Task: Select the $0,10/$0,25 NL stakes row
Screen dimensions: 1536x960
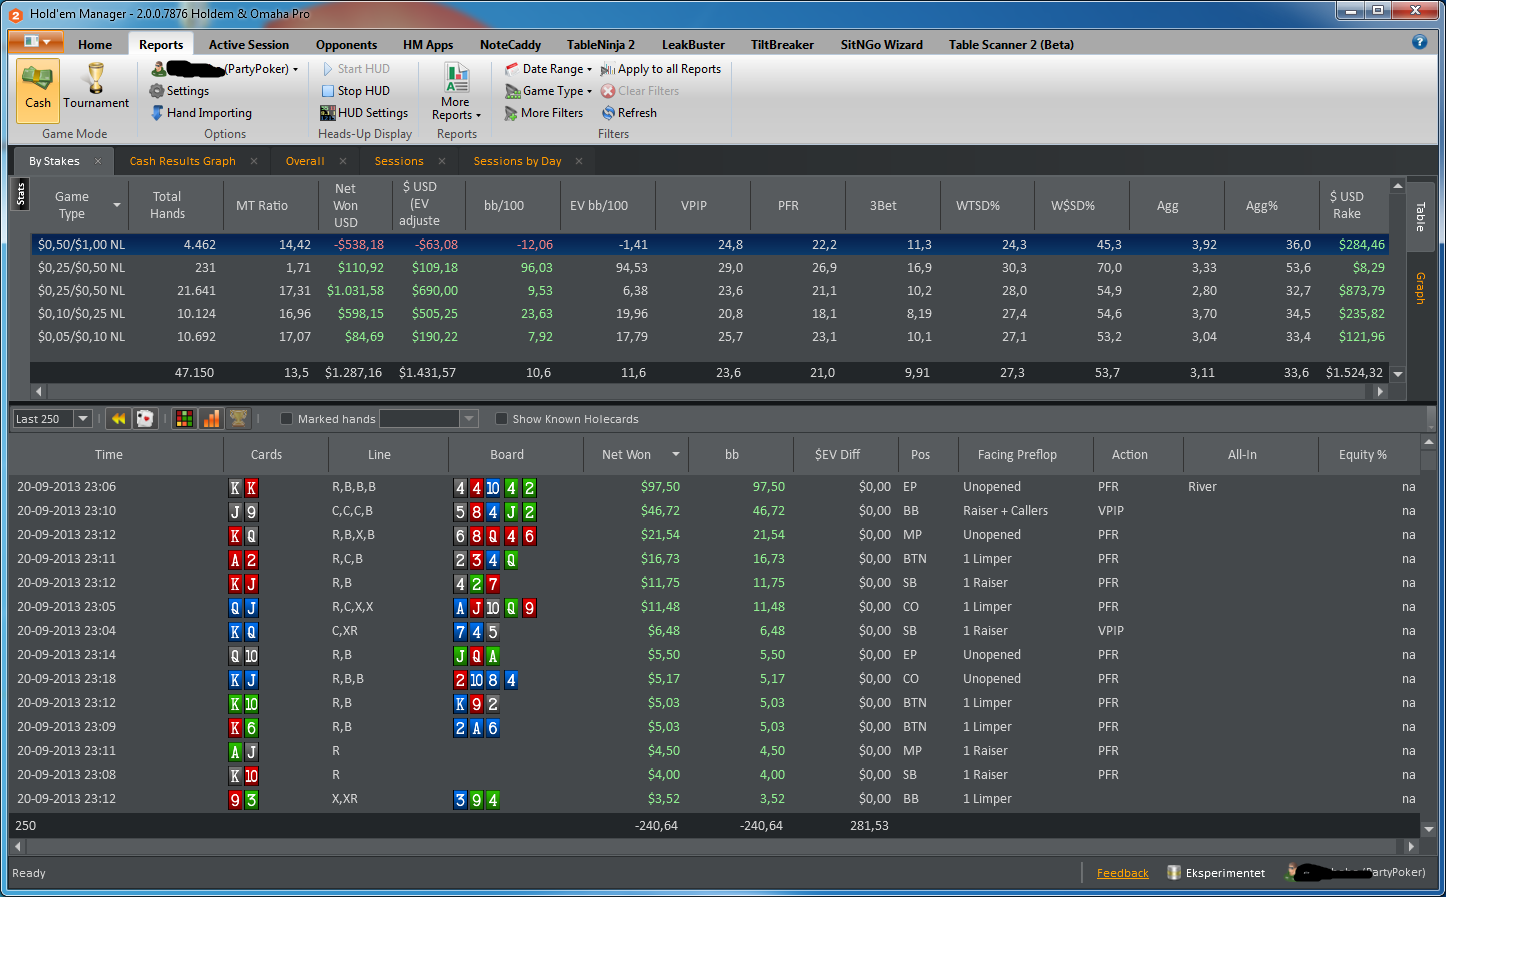Action: [711, 314]
